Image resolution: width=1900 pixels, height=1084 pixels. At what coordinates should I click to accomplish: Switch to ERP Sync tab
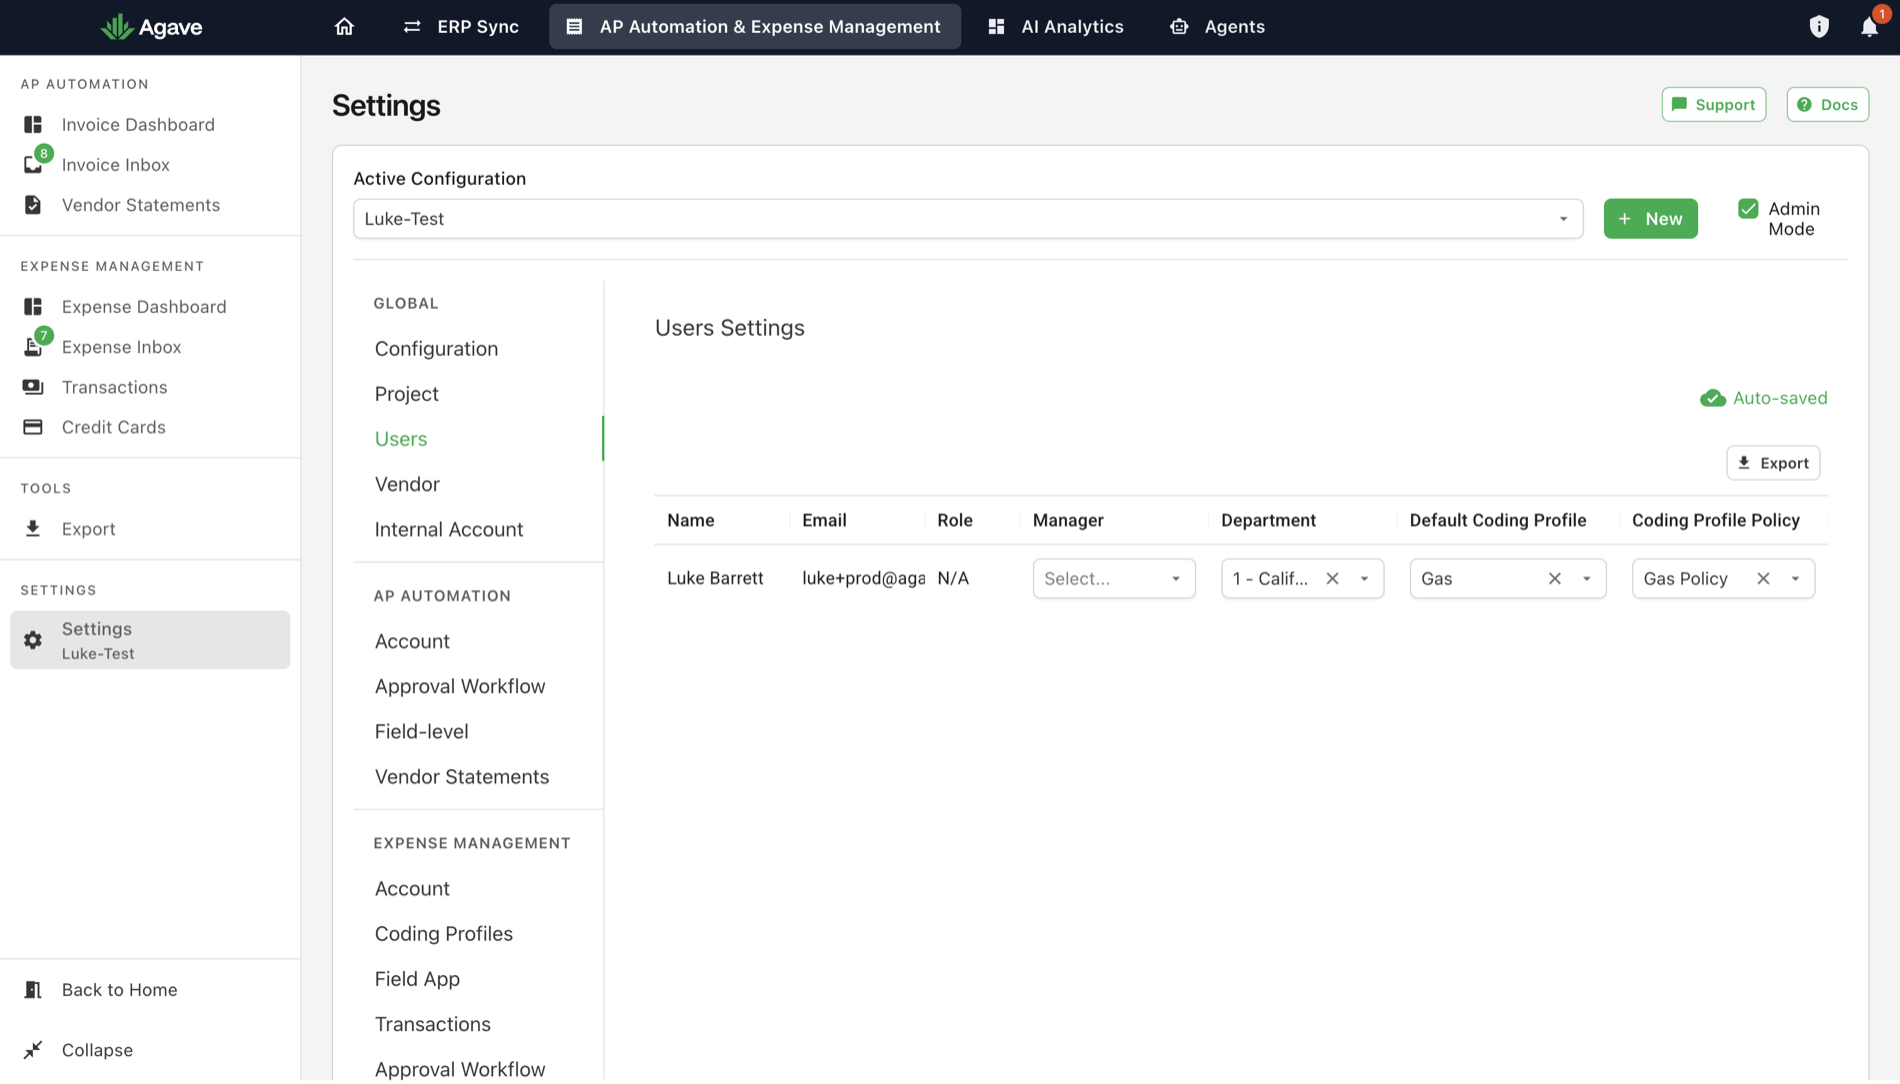pyautogui.click(x=461, y=27)
